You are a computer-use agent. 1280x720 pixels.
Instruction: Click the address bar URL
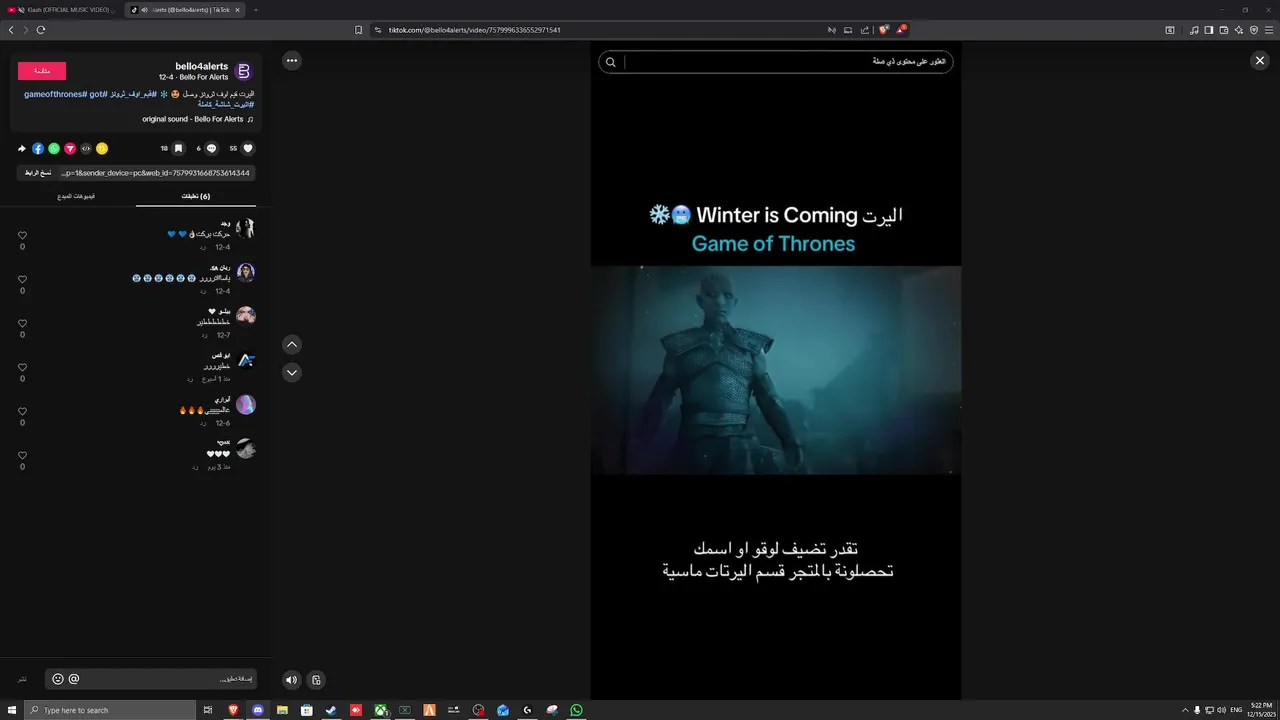click(475, 30)
